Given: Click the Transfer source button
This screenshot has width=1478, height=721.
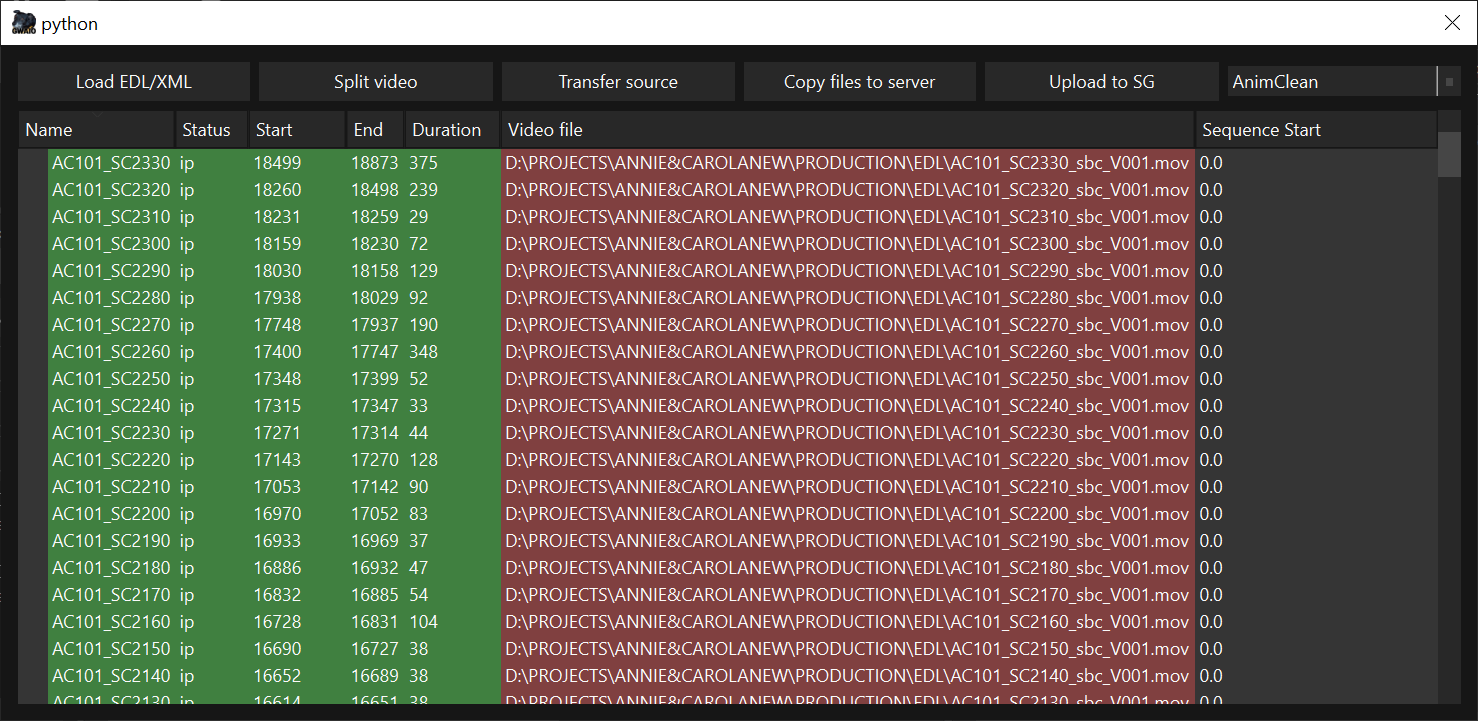Looking at the screenshot, I should click(x=618, y=82).
